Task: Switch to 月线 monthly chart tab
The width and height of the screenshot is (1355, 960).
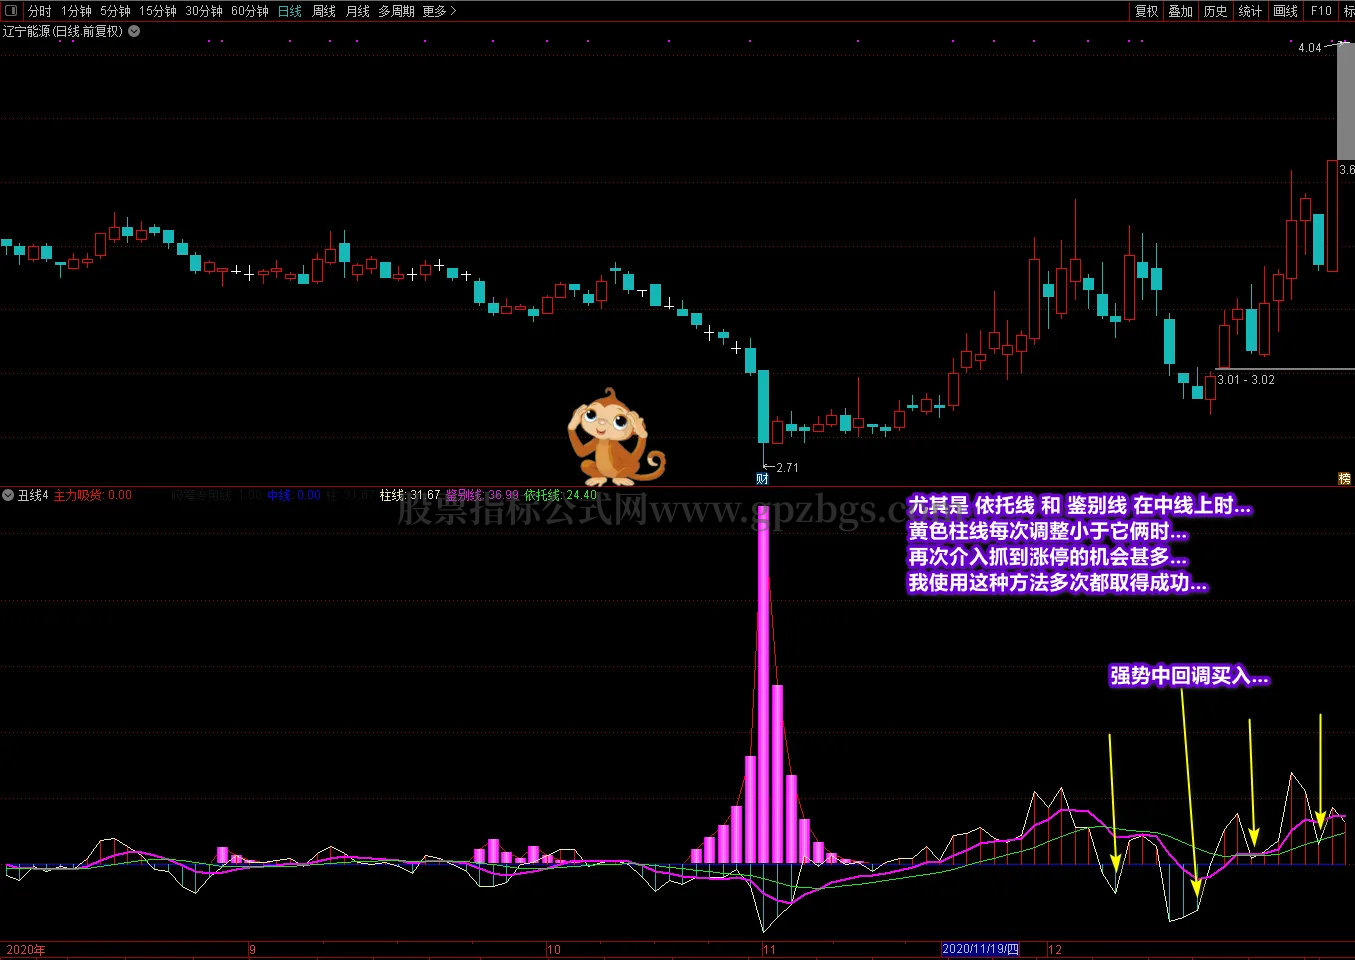Action: click(x=358, y=11)
